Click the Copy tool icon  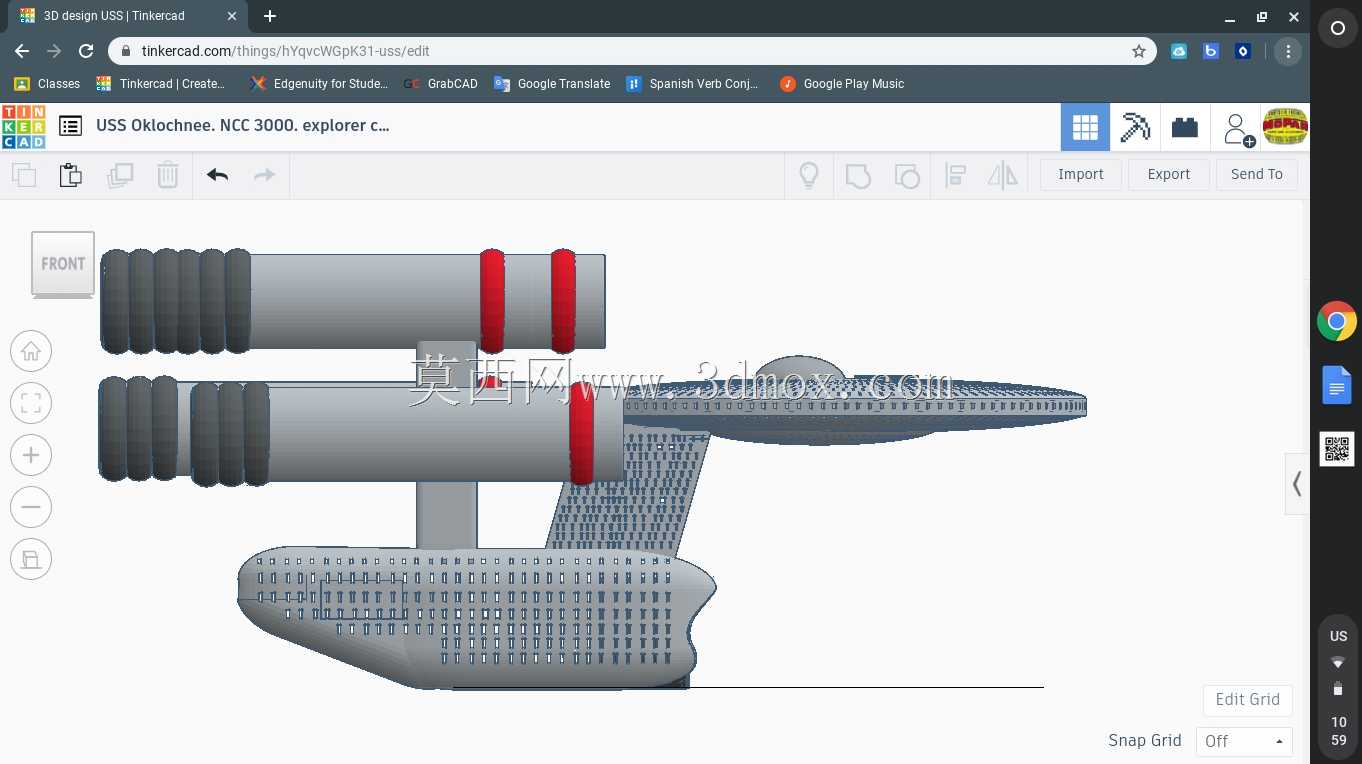point(24,175)
